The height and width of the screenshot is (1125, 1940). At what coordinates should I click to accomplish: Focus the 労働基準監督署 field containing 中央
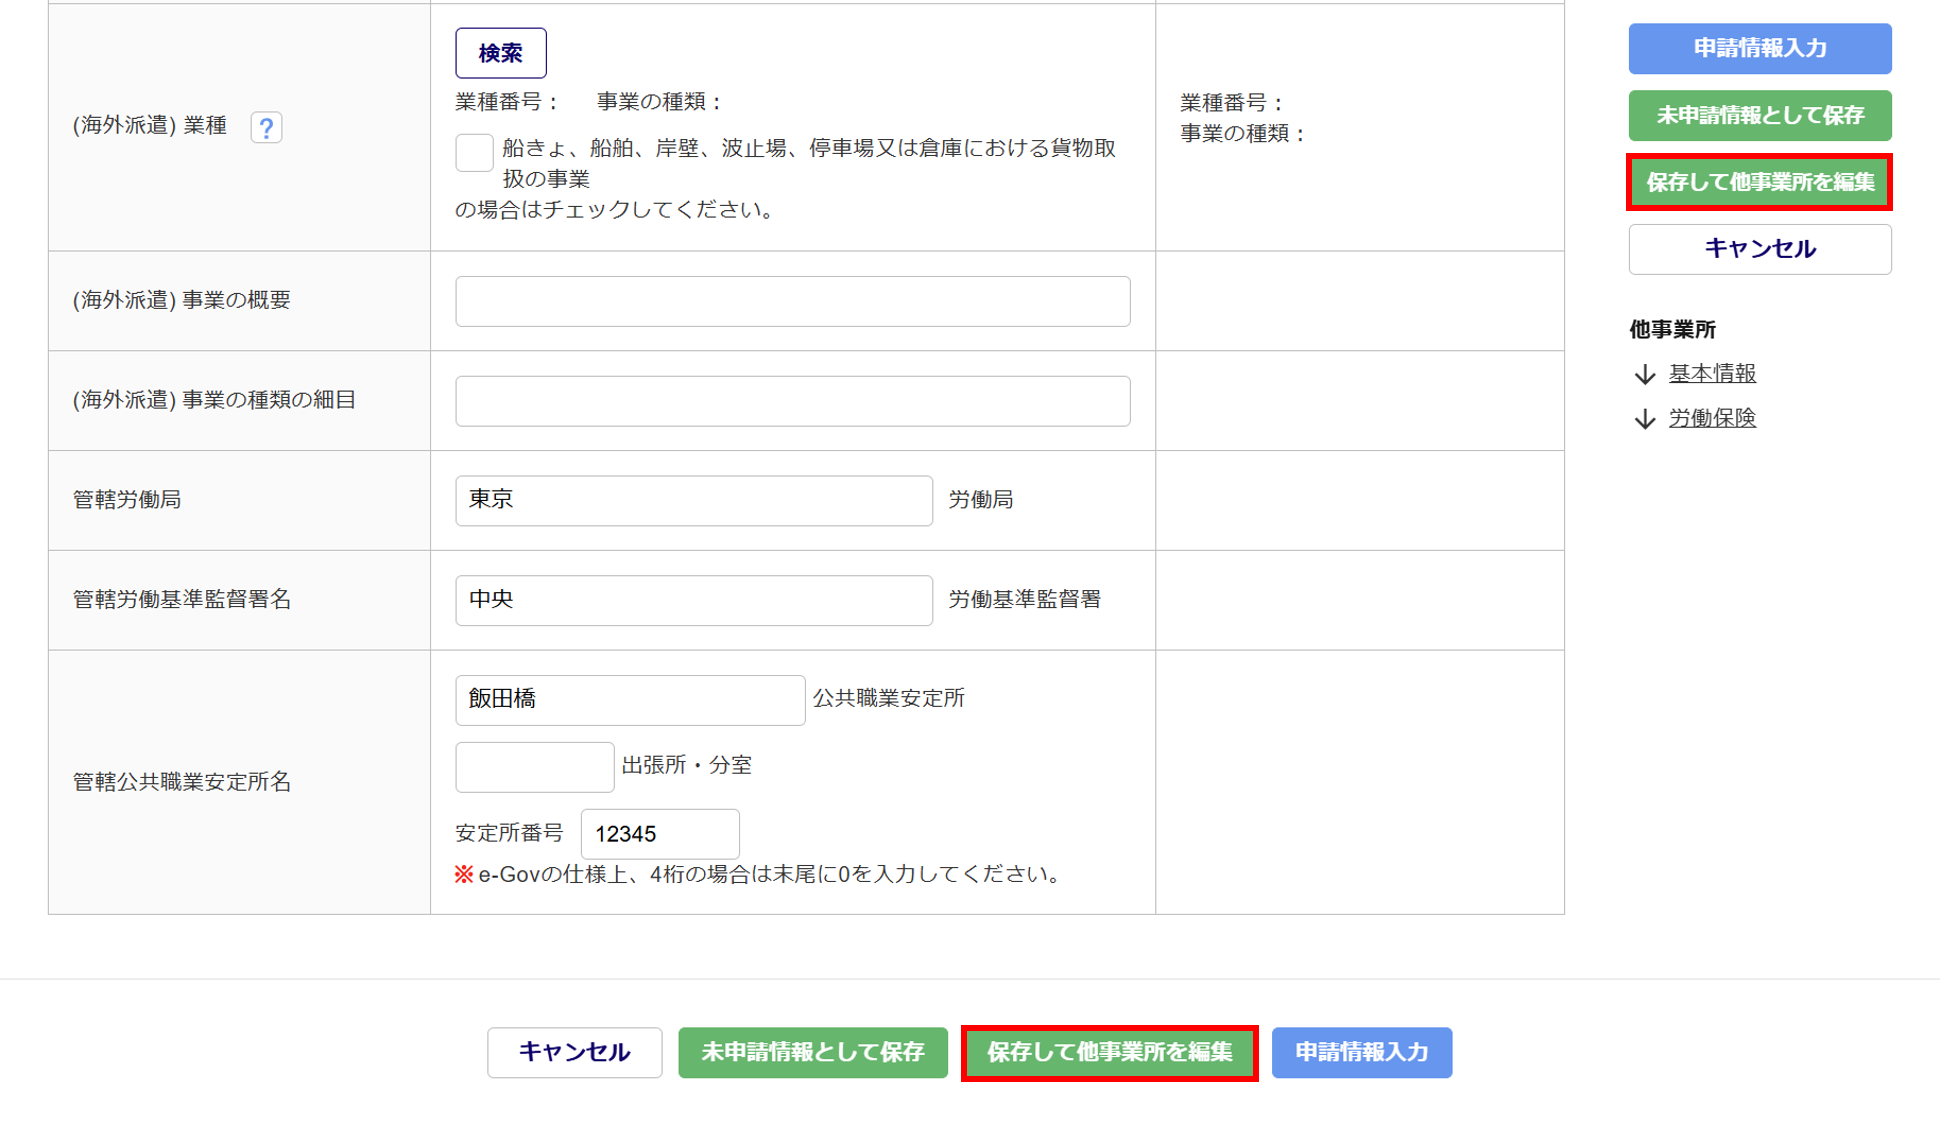coord(693,600)
